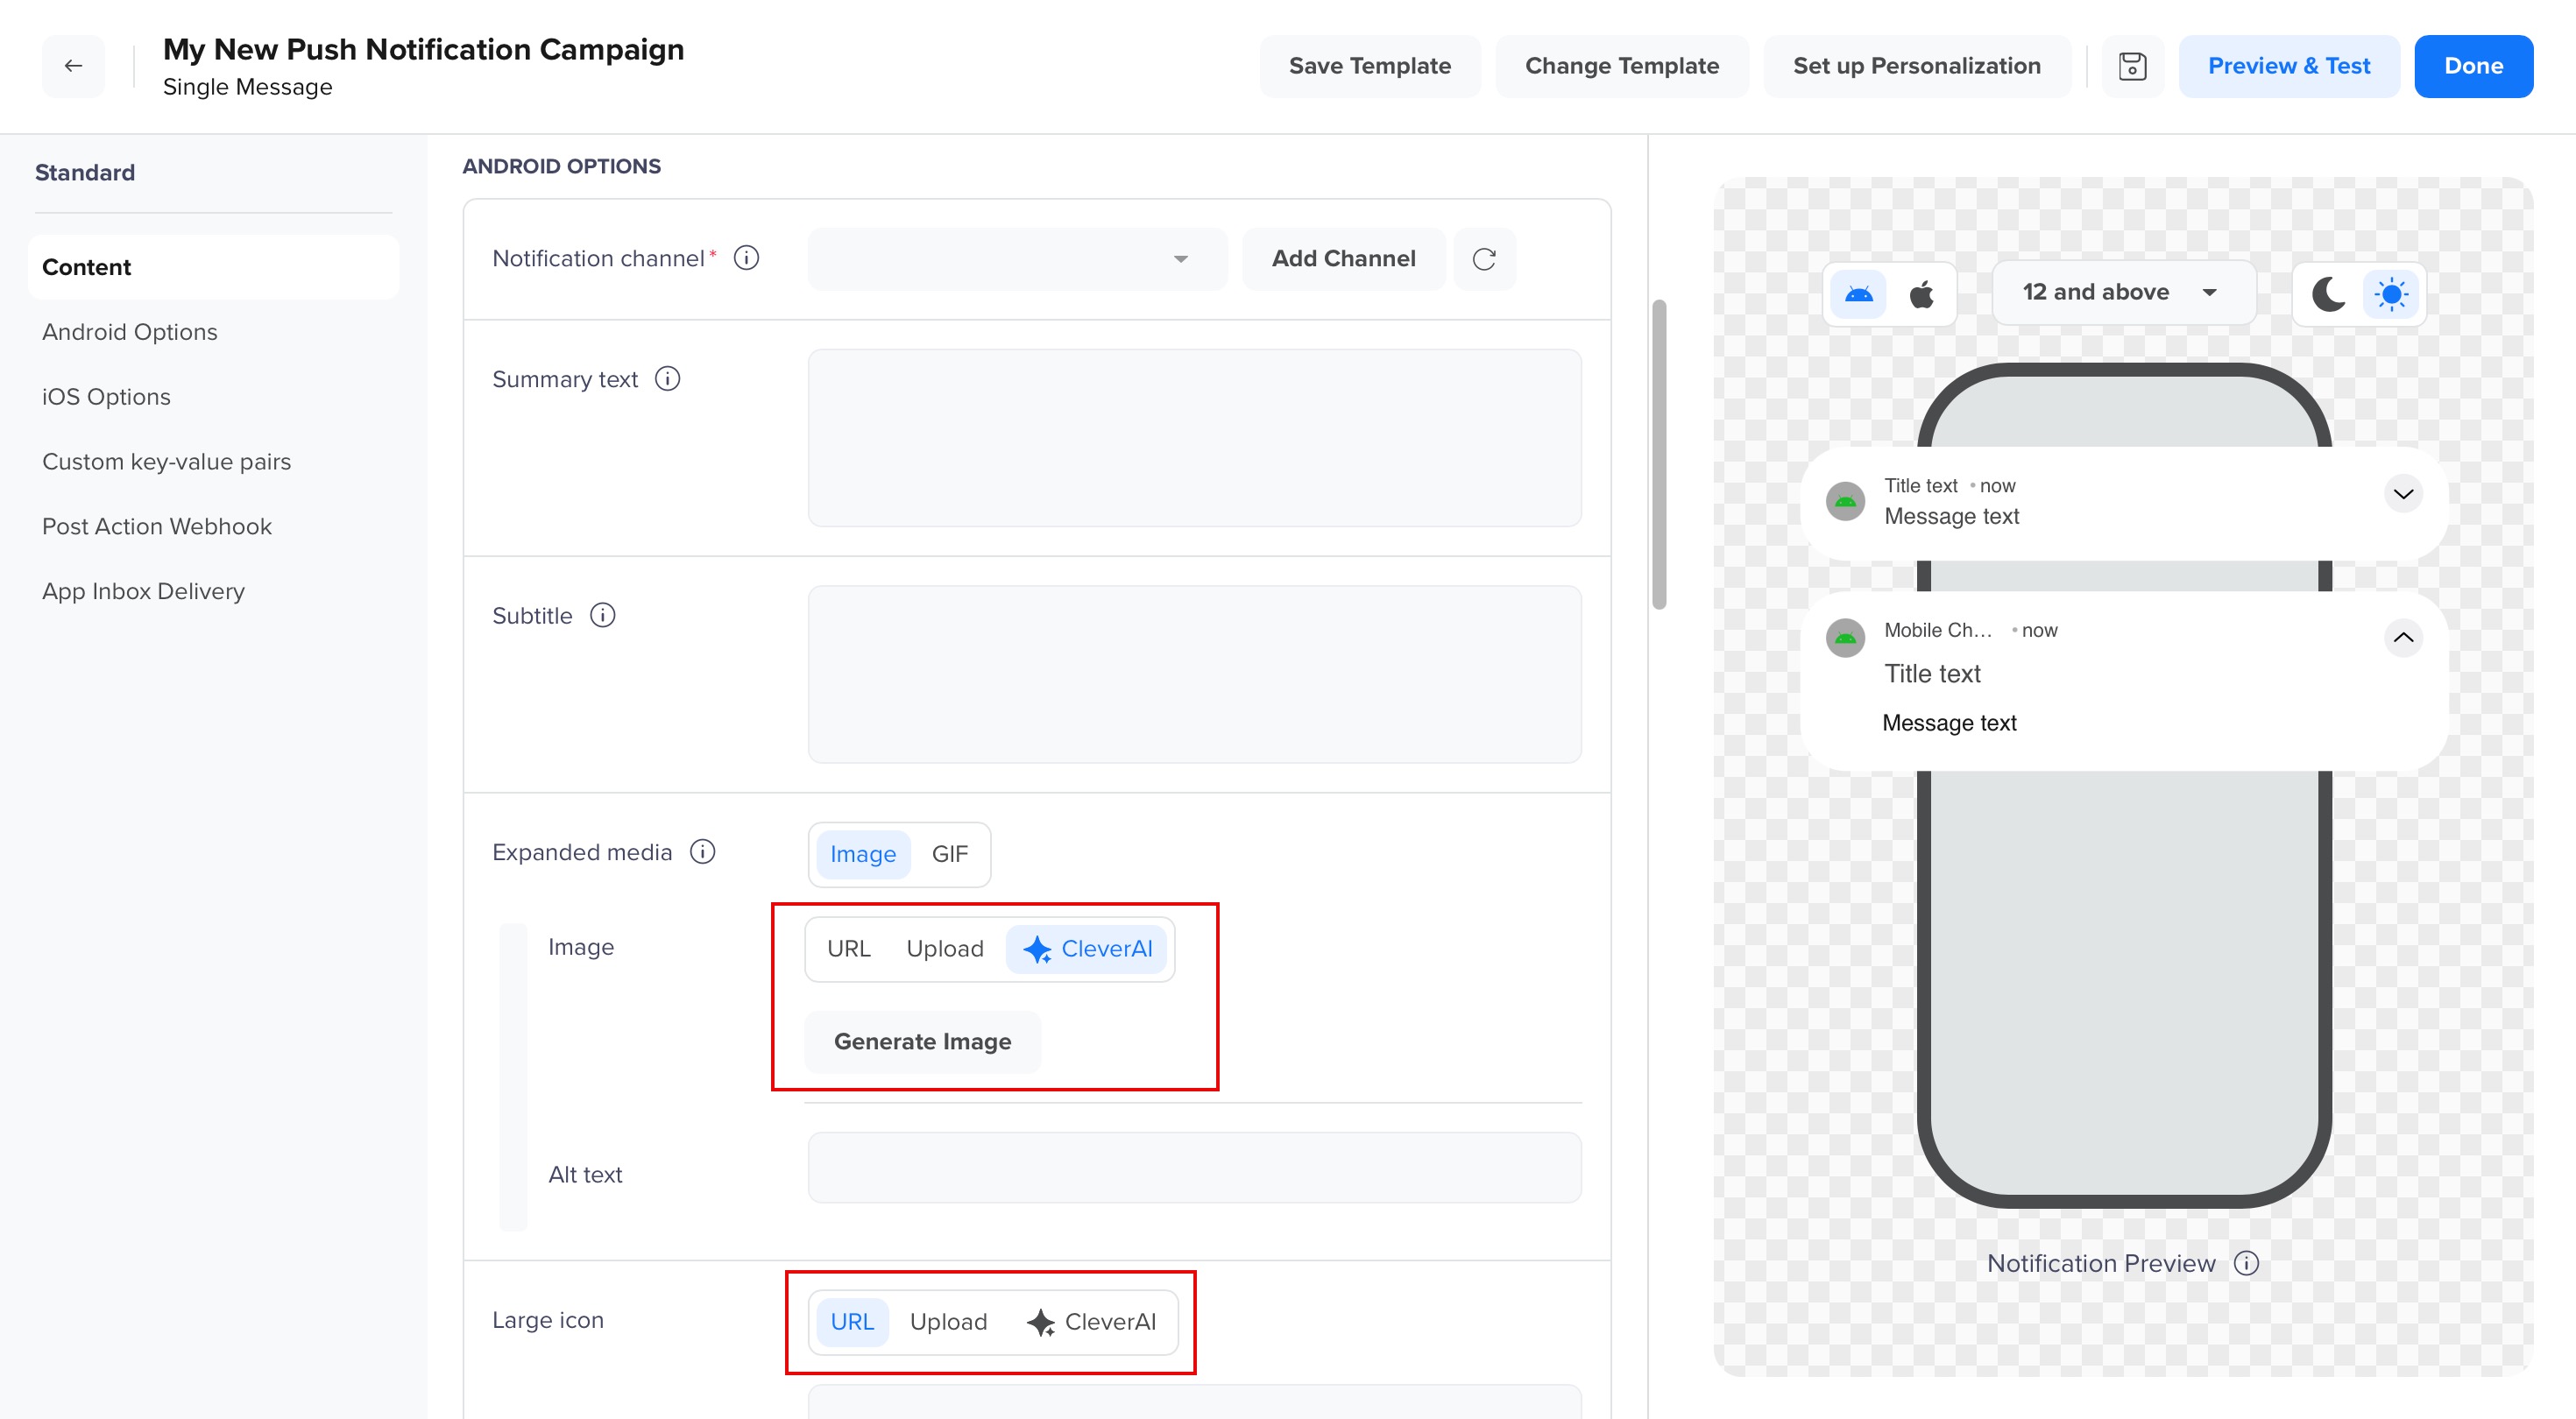Image resolution: width=2576 pixels, height=1419 pixels.
Task: Go back using the left arrow button
Action: [73, 66]
